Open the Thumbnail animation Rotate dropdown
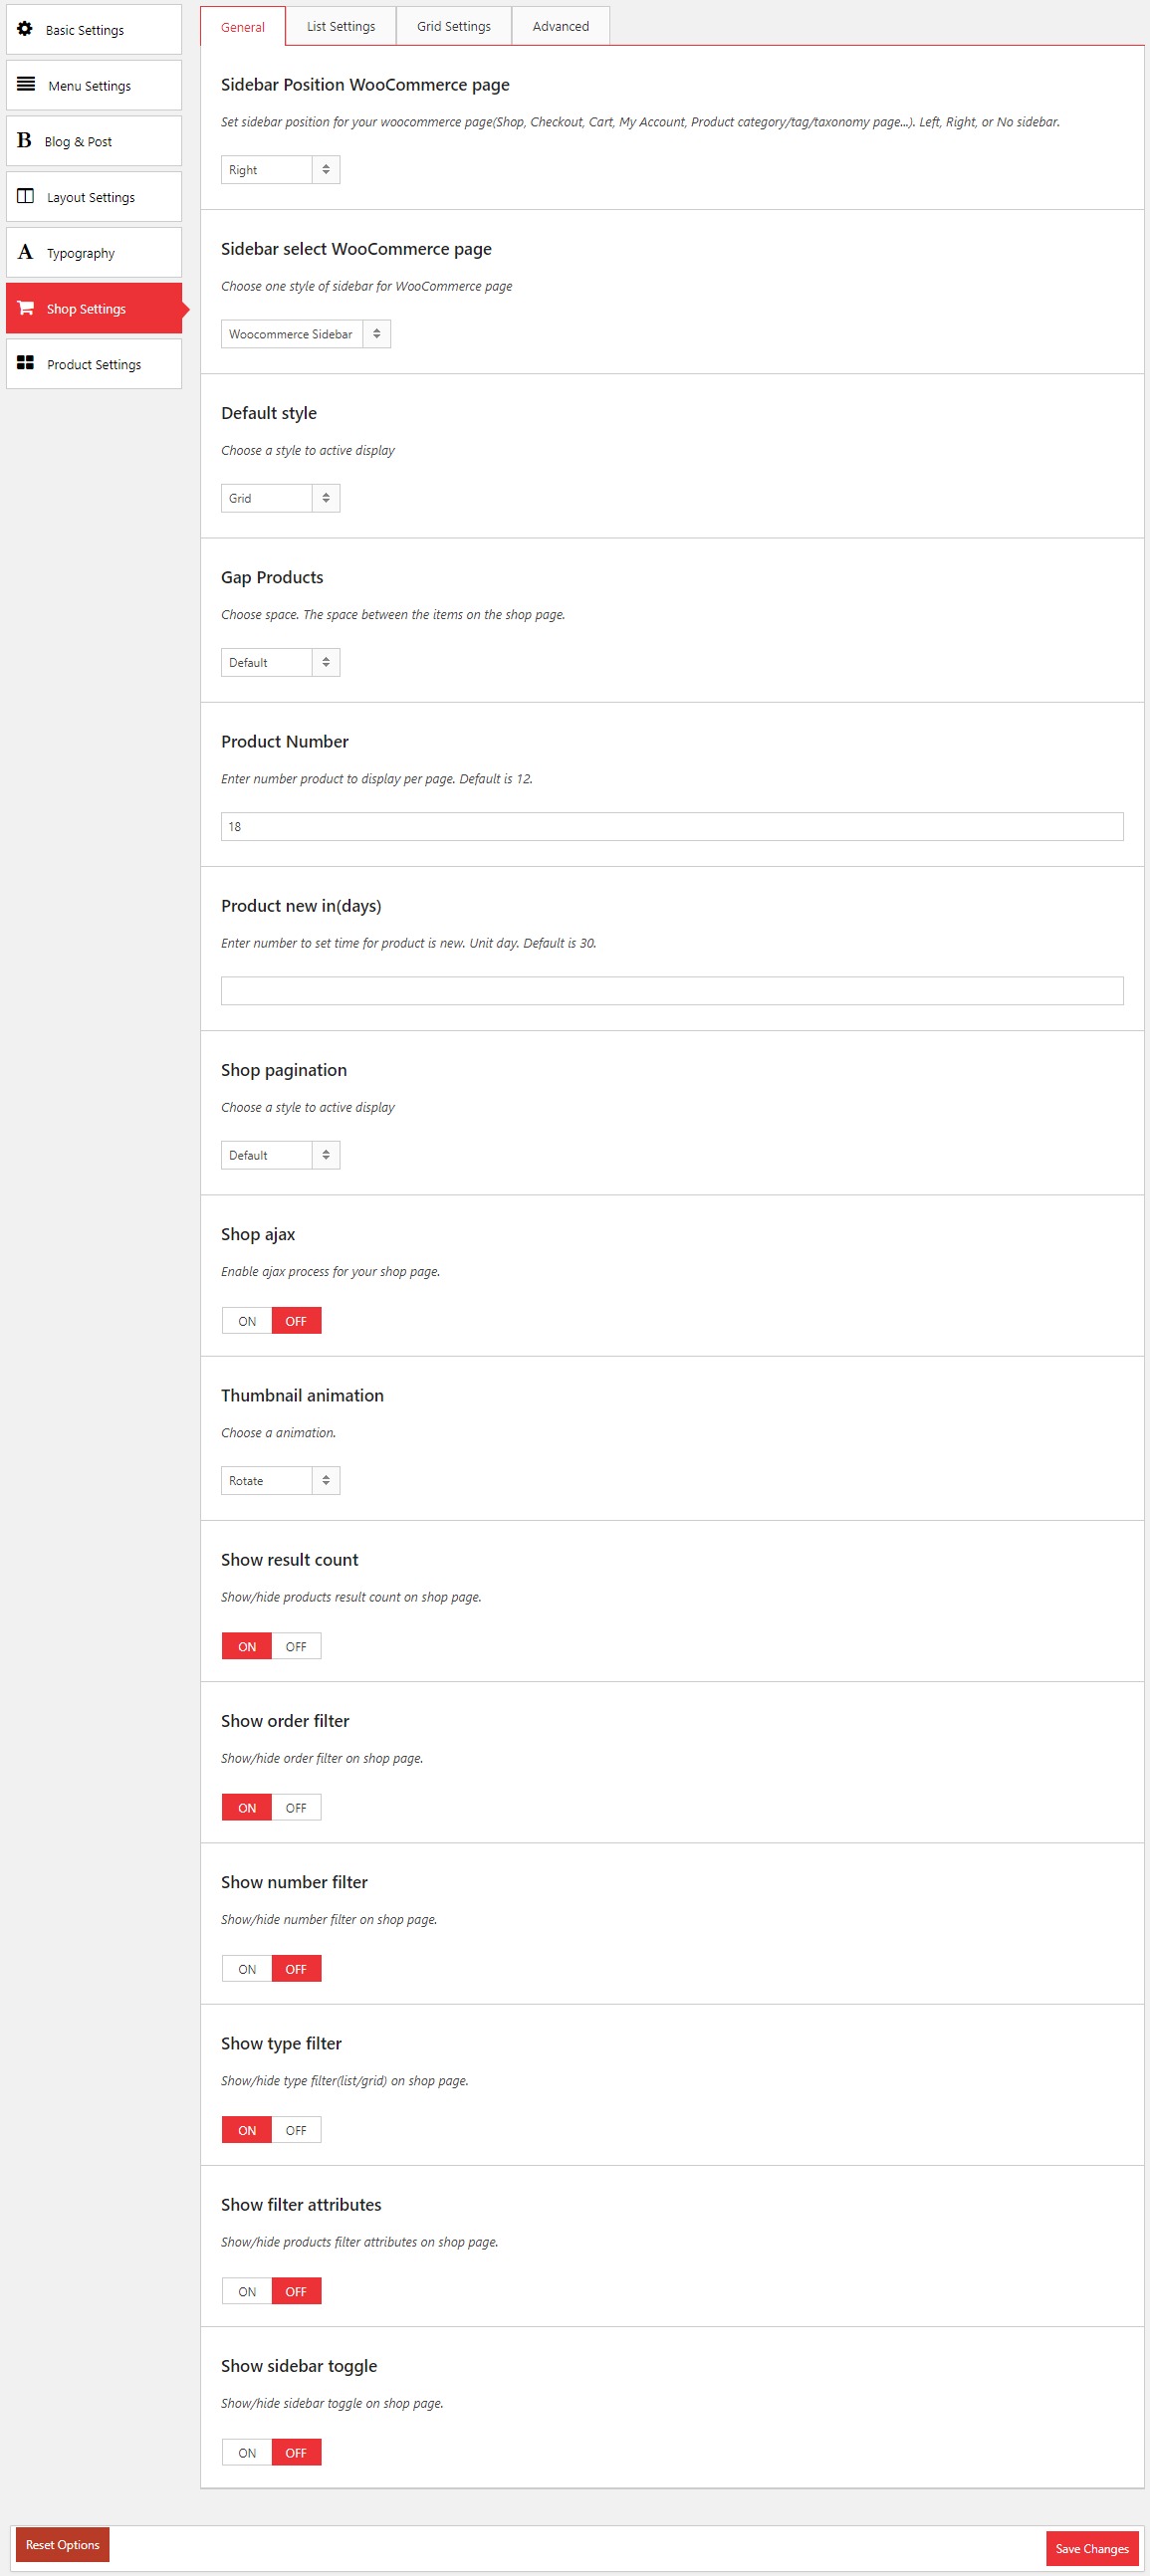The width and height of the screenshot is (1150, 2576). [x=280, y=1481]
